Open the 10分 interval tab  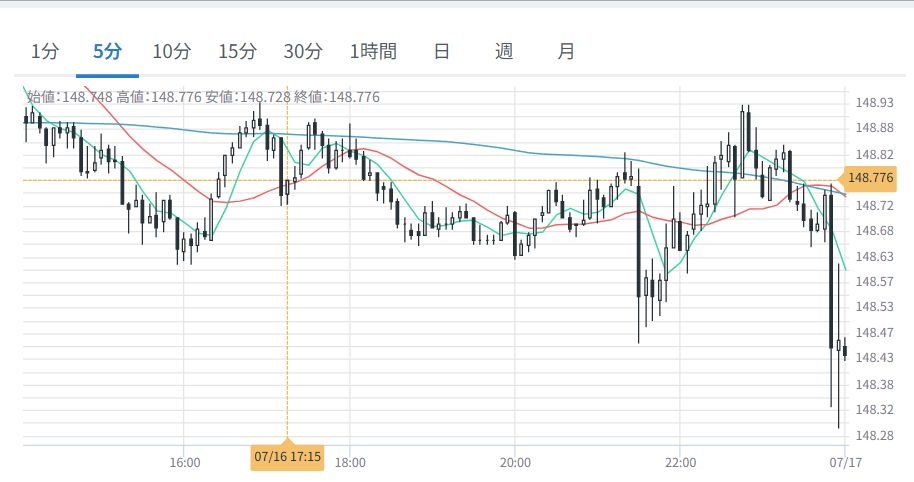[171, 51]
